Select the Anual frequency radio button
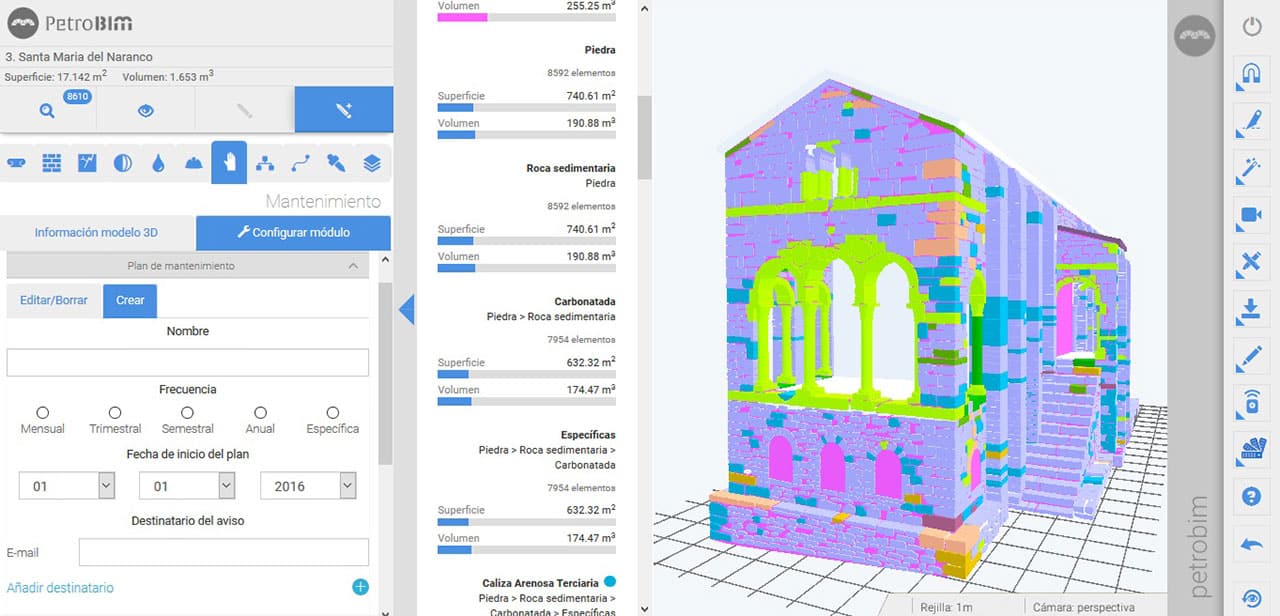The width and height of the screenshot is (1280, 616). [260, 412]
